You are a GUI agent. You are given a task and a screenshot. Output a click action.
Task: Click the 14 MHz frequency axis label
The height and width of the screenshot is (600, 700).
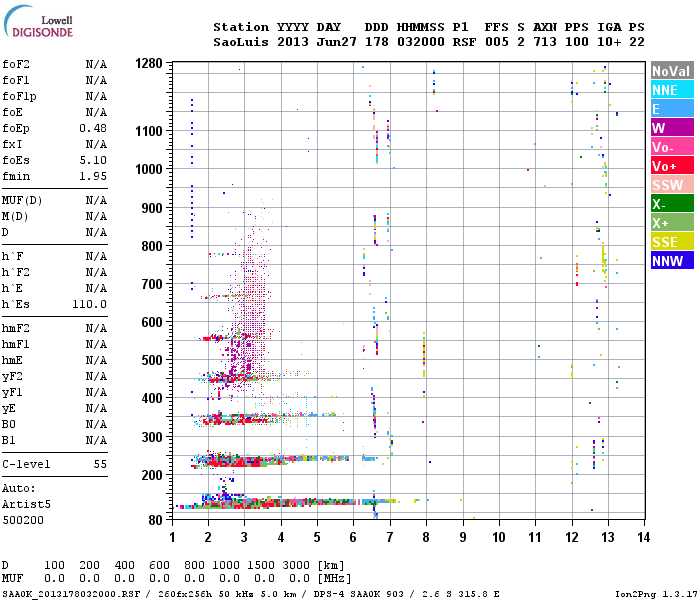(x=643, y=537)
